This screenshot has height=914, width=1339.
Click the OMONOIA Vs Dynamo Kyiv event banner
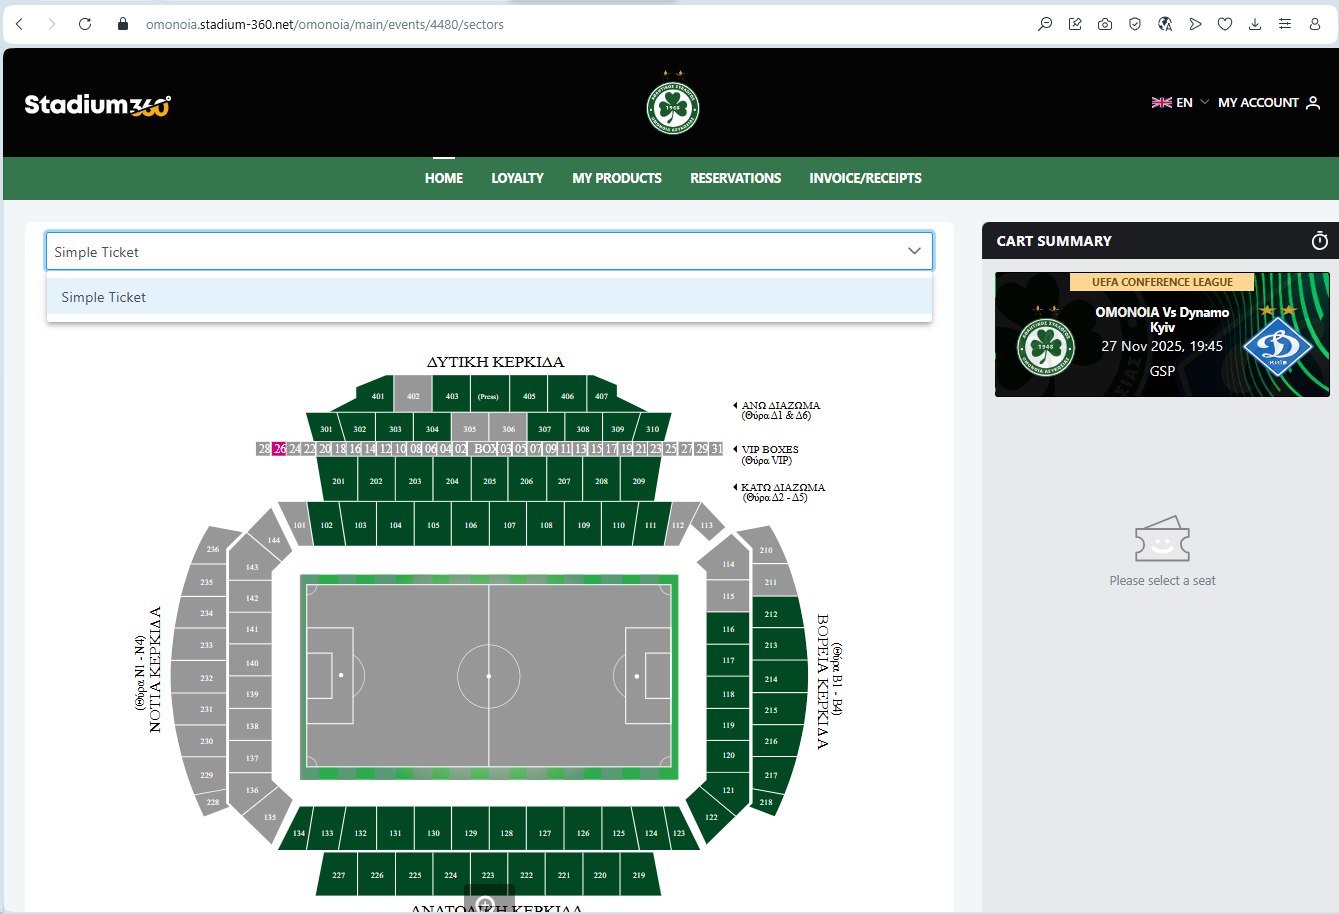tap(1162, 335)
